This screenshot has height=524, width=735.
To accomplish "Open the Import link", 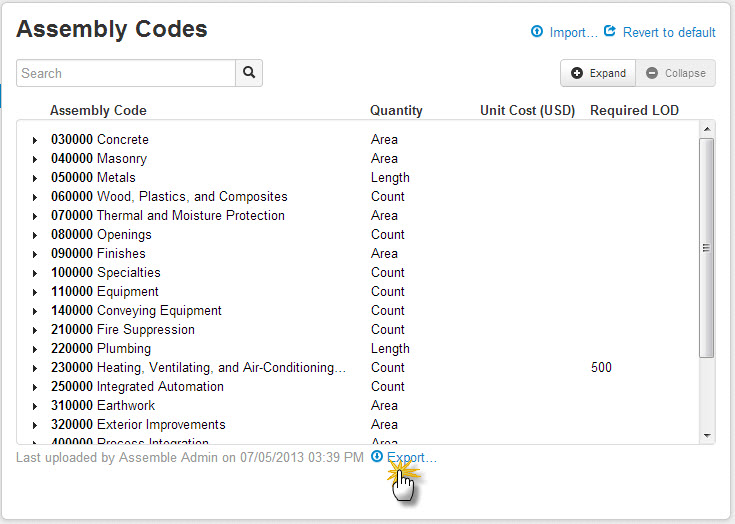I will (x=573, y=32).
